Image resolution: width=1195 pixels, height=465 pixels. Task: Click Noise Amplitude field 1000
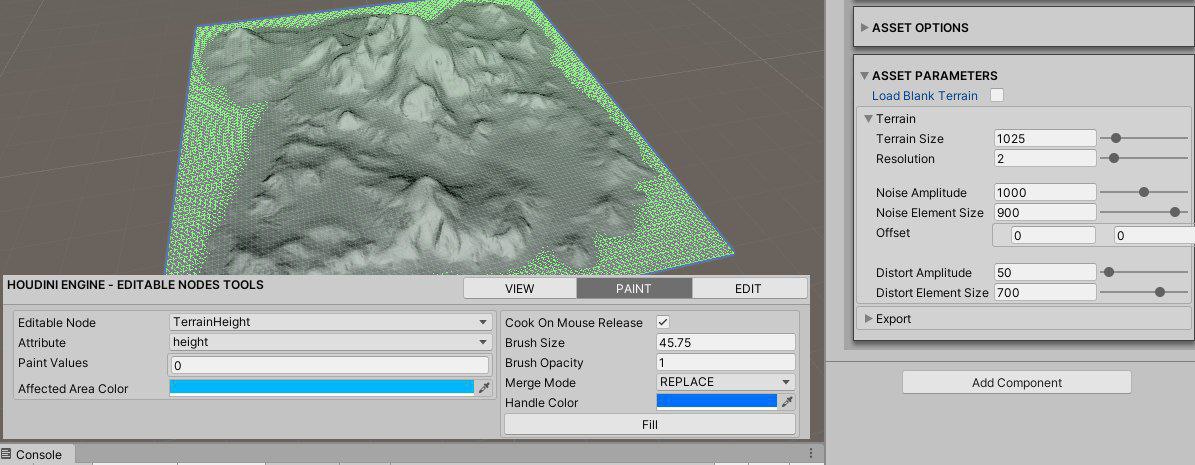(1045, 193)
